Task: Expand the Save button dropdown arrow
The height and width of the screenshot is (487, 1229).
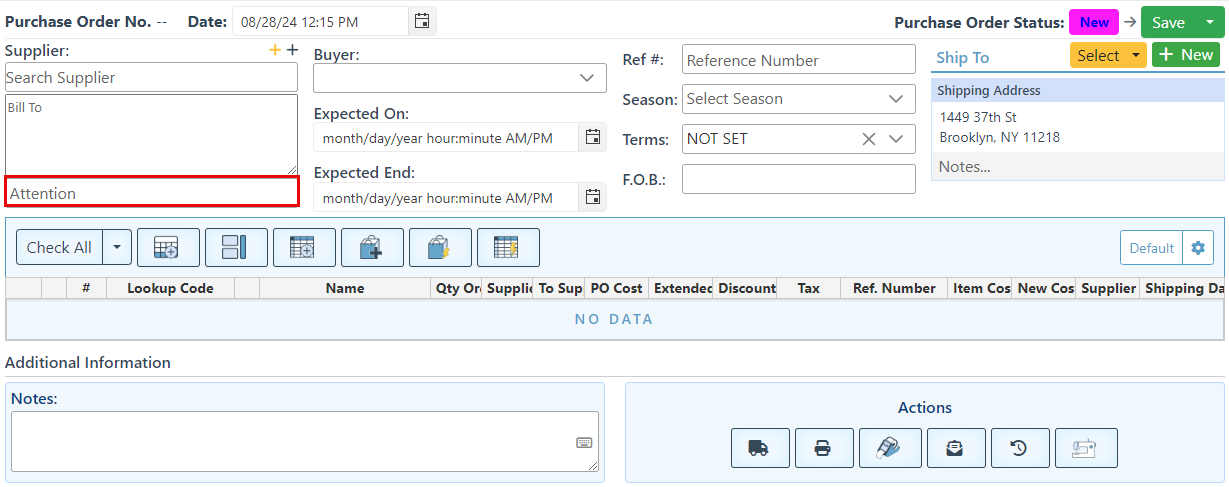Action: tap(1209, 23)
